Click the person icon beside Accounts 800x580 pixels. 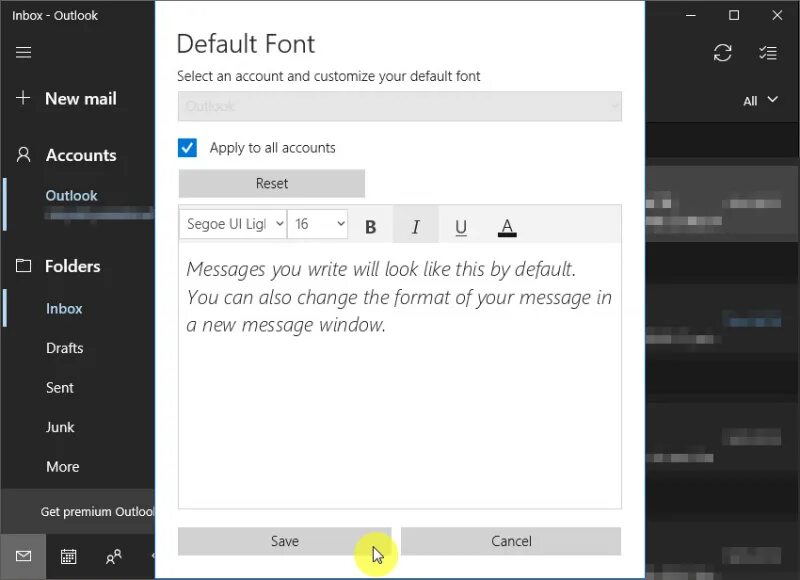(23, 155)
